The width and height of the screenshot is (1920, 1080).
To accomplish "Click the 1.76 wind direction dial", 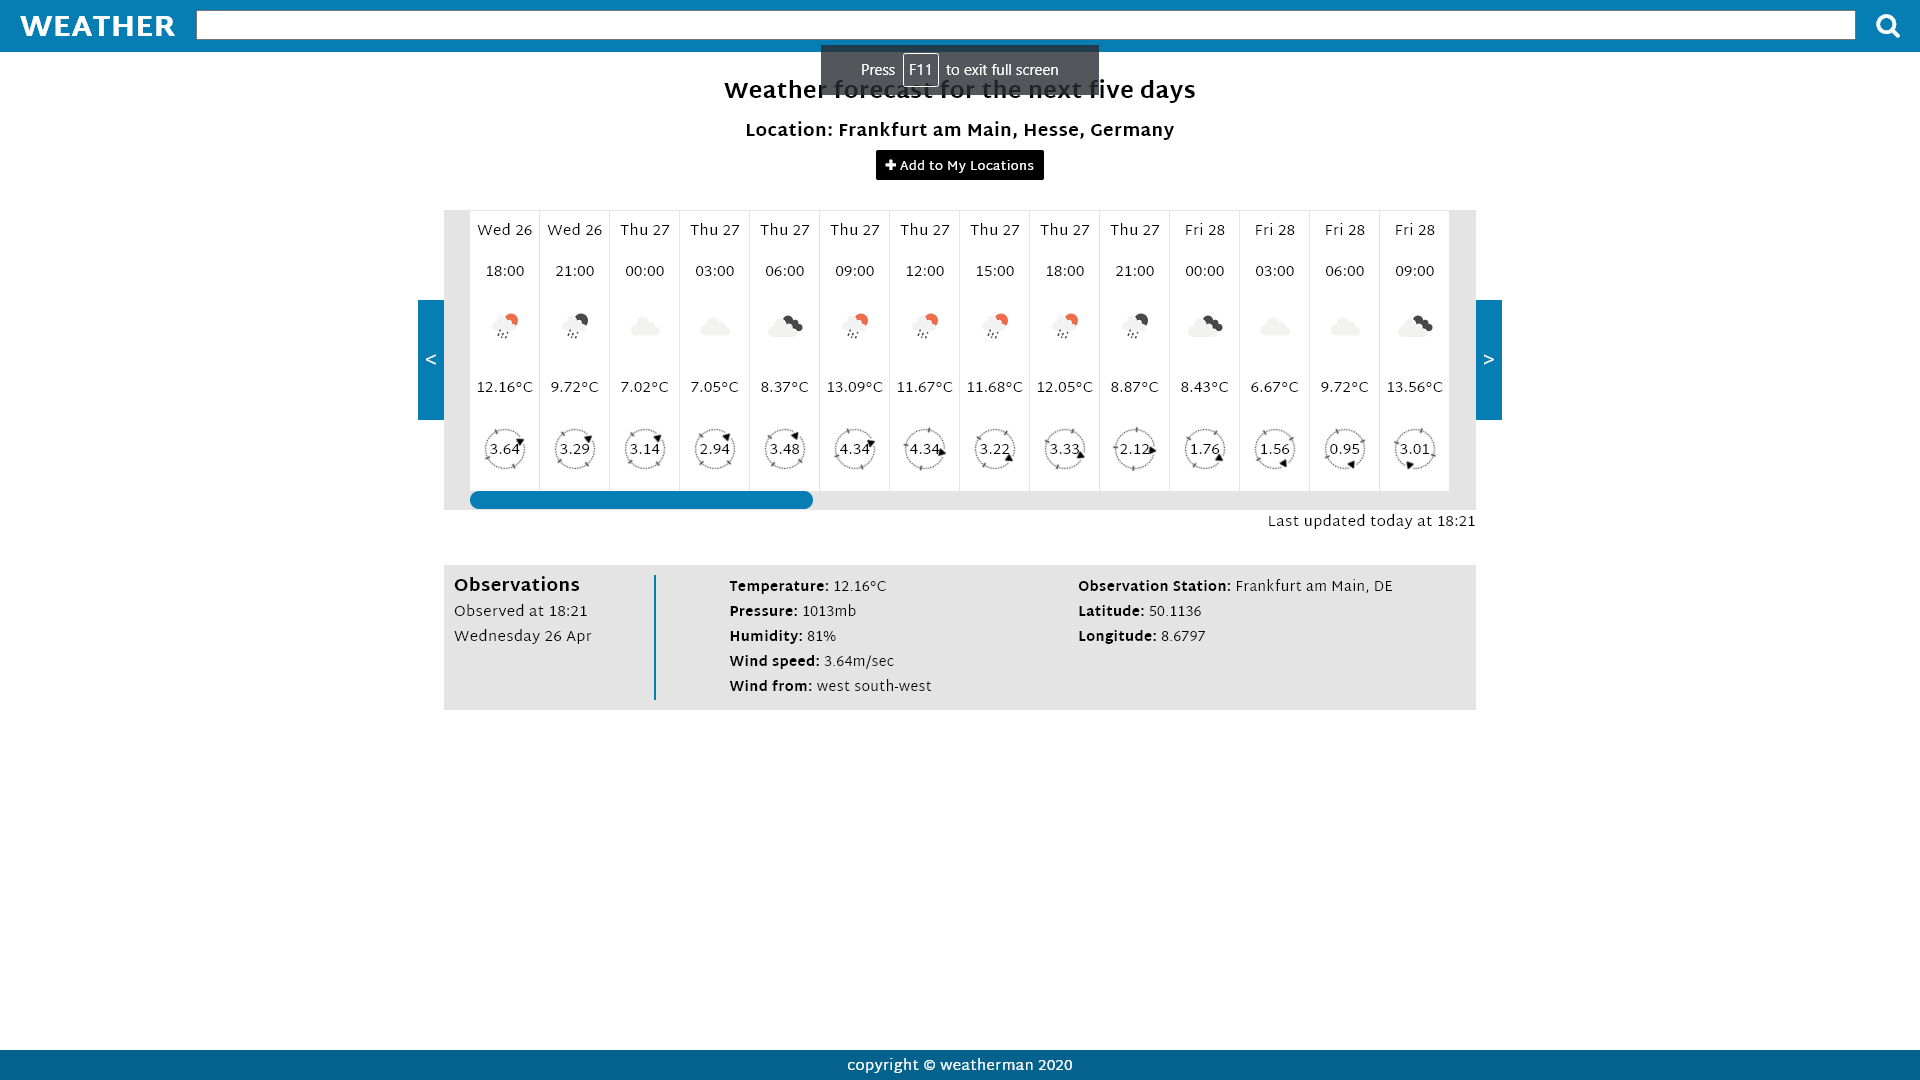I will [1205, 449].
